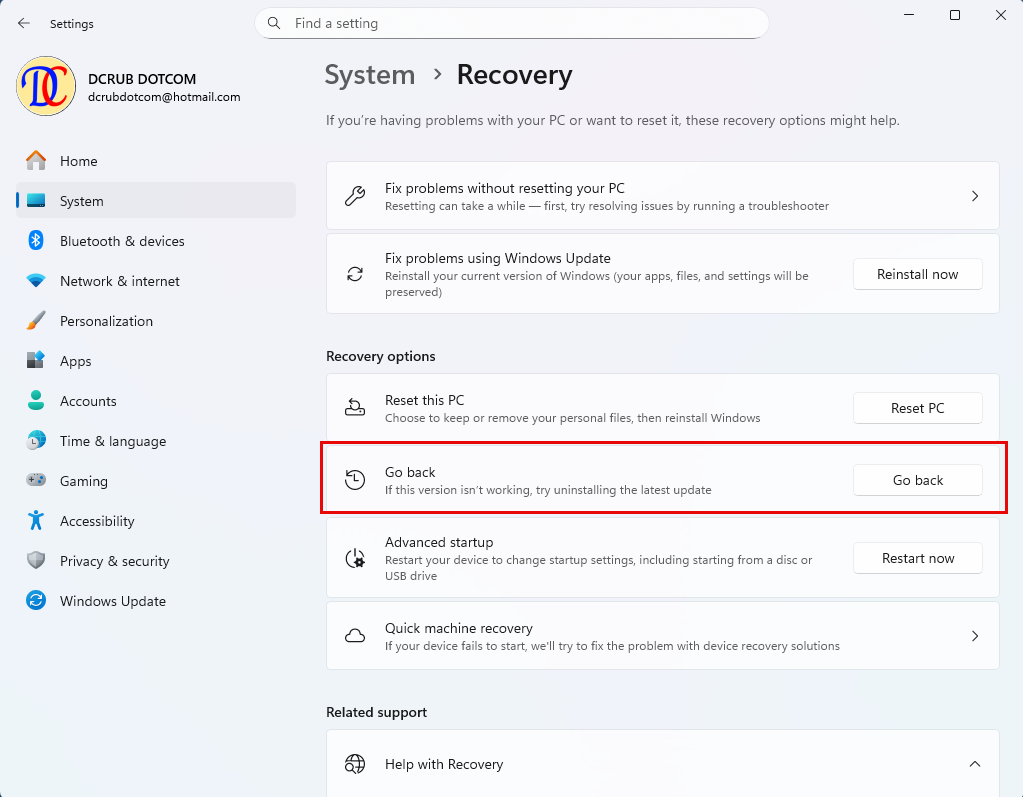Click the Reset this PC icon

click(355, 408)
